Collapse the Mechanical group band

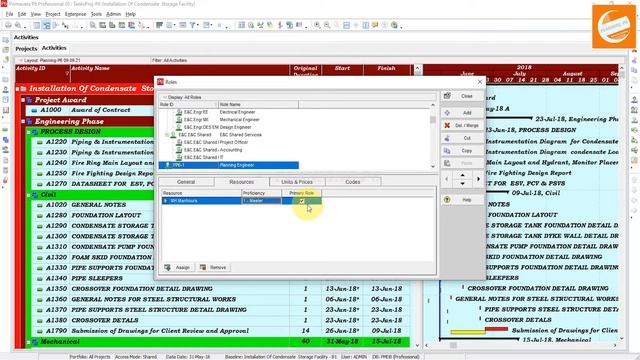click(29, 342)
